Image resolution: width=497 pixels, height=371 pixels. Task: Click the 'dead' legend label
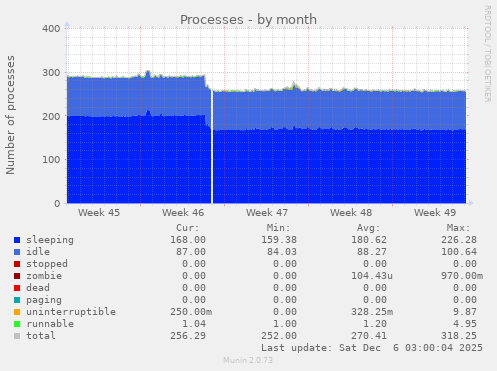pyautogui.click(x=38, y=288)
